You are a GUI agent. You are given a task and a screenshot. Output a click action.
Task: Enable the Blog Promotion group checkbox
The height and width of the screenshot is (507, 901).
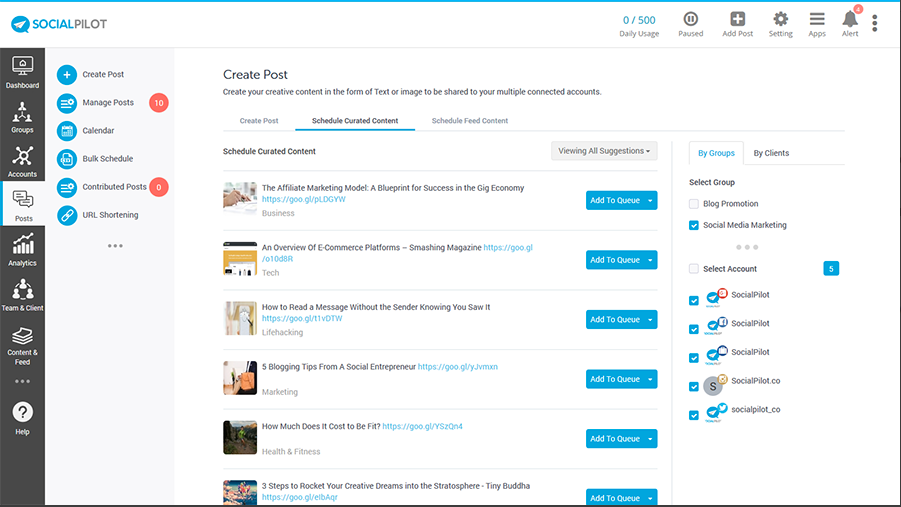click(x=694, y=204)
